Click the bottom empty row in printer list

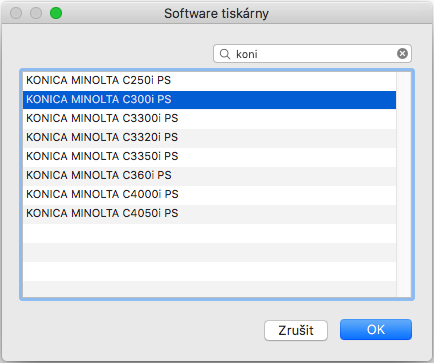coord(209,289)
